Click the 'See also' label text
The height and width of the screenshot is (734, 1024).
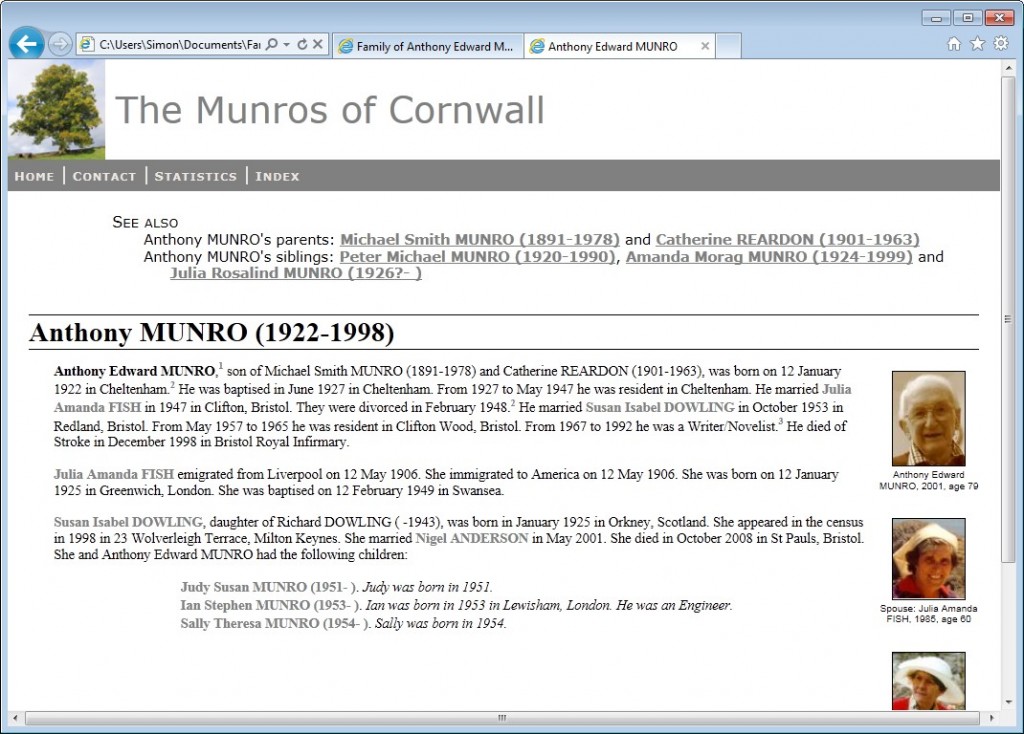(145, 223)
